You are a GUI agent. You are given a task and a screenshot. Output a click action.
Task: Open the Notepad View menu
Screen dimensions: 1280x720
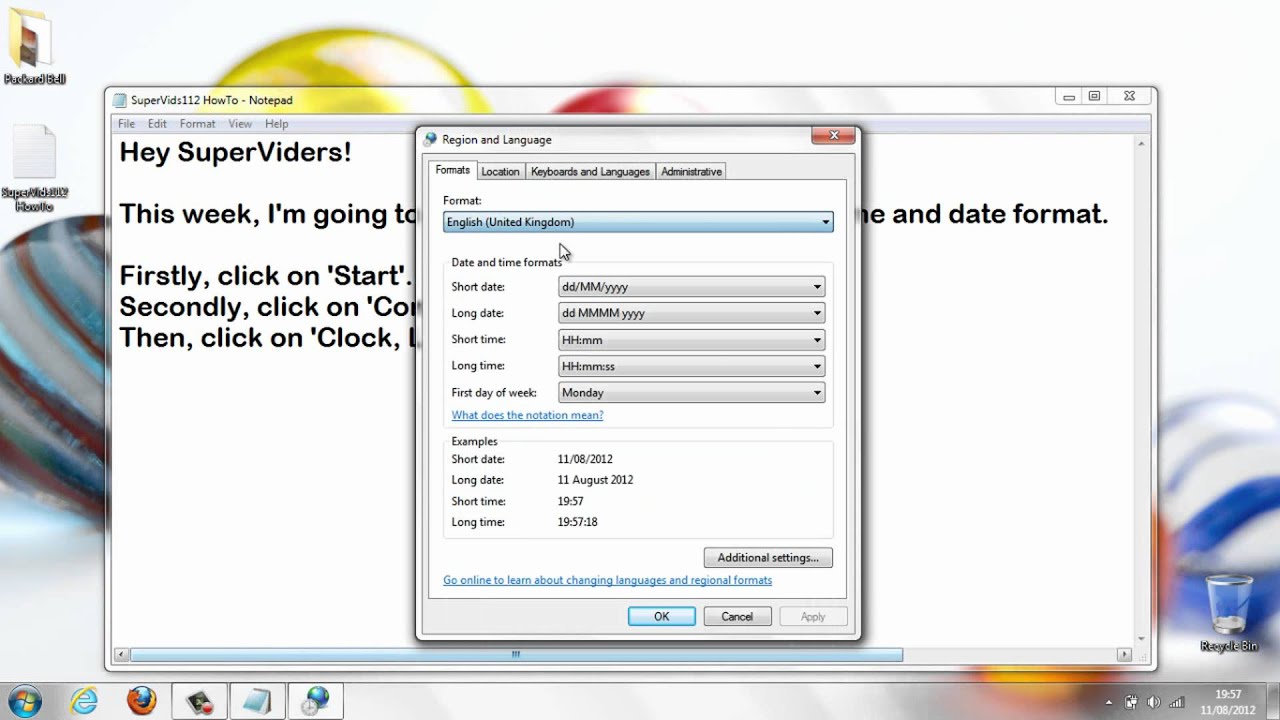pyautogui.click(x=240, y=124)
